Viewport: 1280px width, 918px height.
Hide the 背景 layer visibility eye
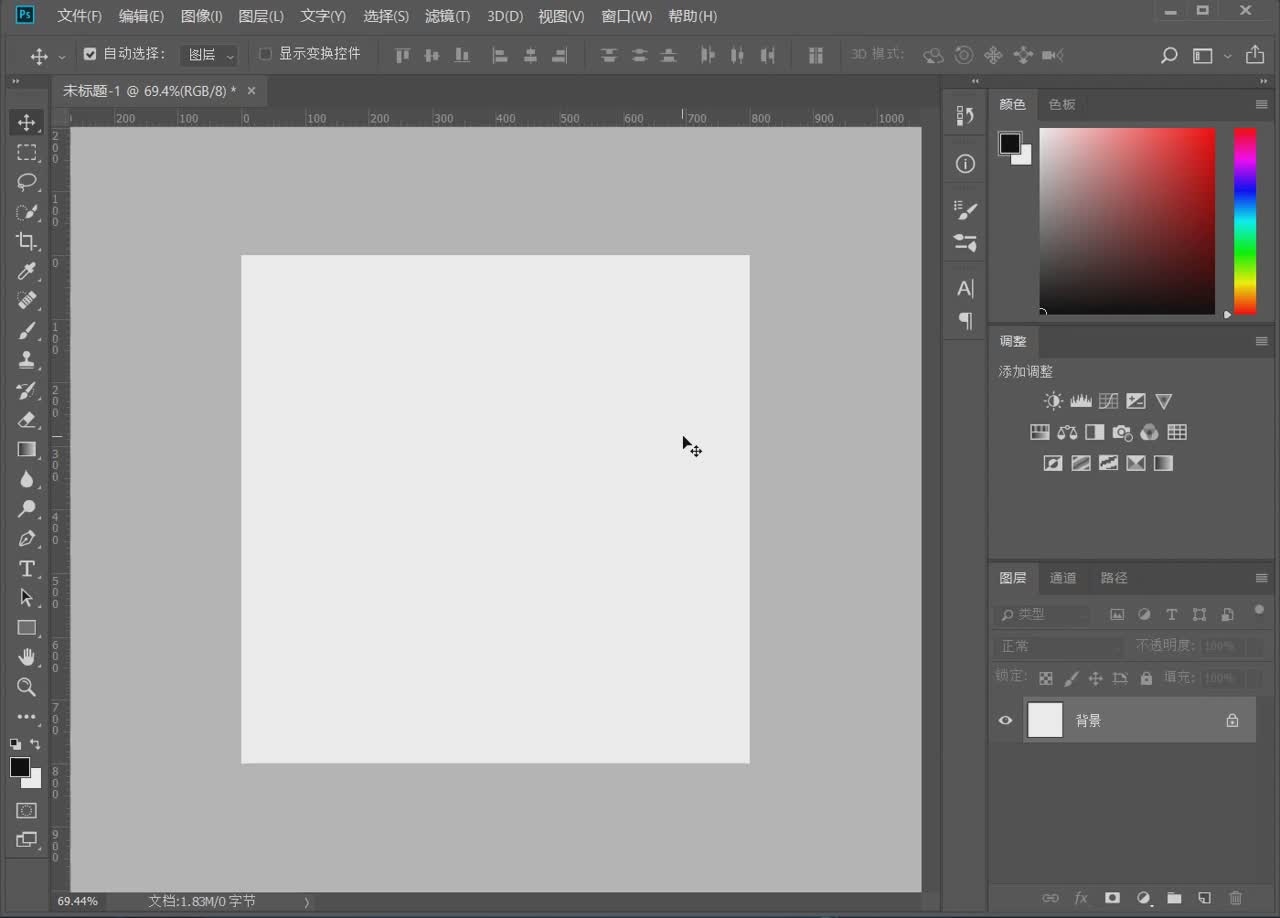(x=1005, y=720)
